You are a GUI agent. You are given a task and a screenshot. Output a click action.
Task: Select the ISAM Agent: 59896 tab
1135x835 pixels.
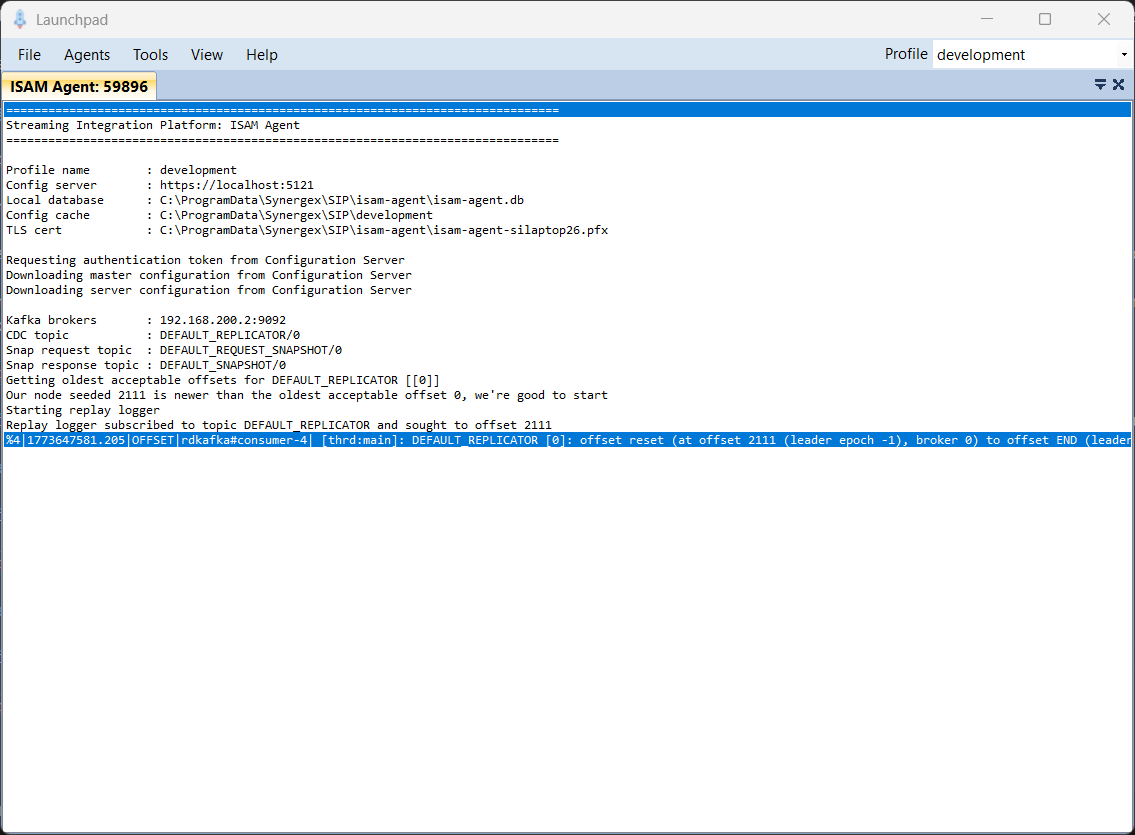point(79,87)
